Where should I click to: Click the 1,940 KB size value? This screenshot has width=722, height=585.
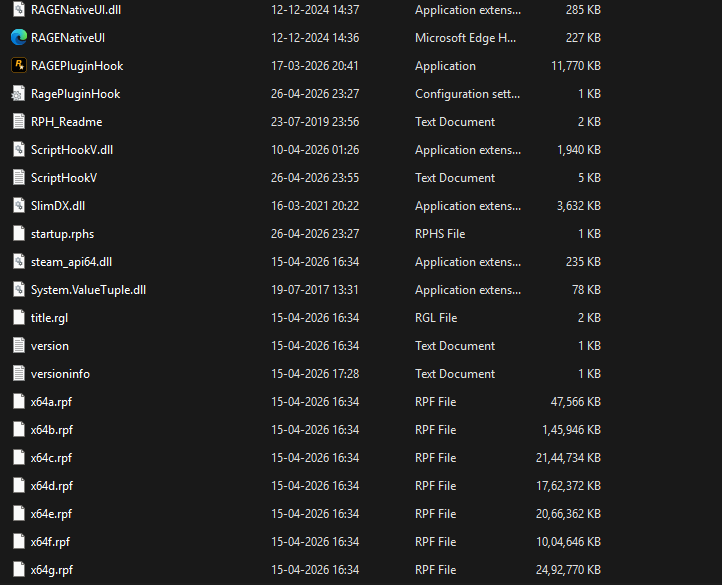pos(579,150)
